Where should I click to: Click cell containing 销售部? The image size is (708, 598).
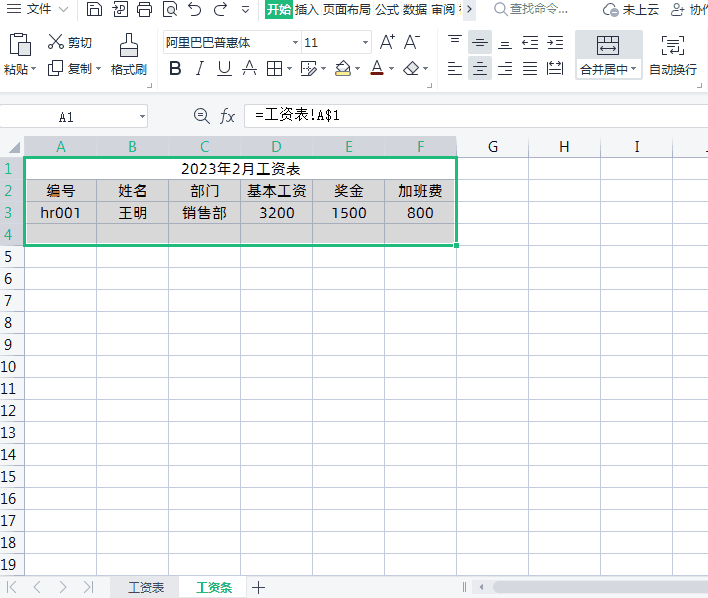(204, 213)
